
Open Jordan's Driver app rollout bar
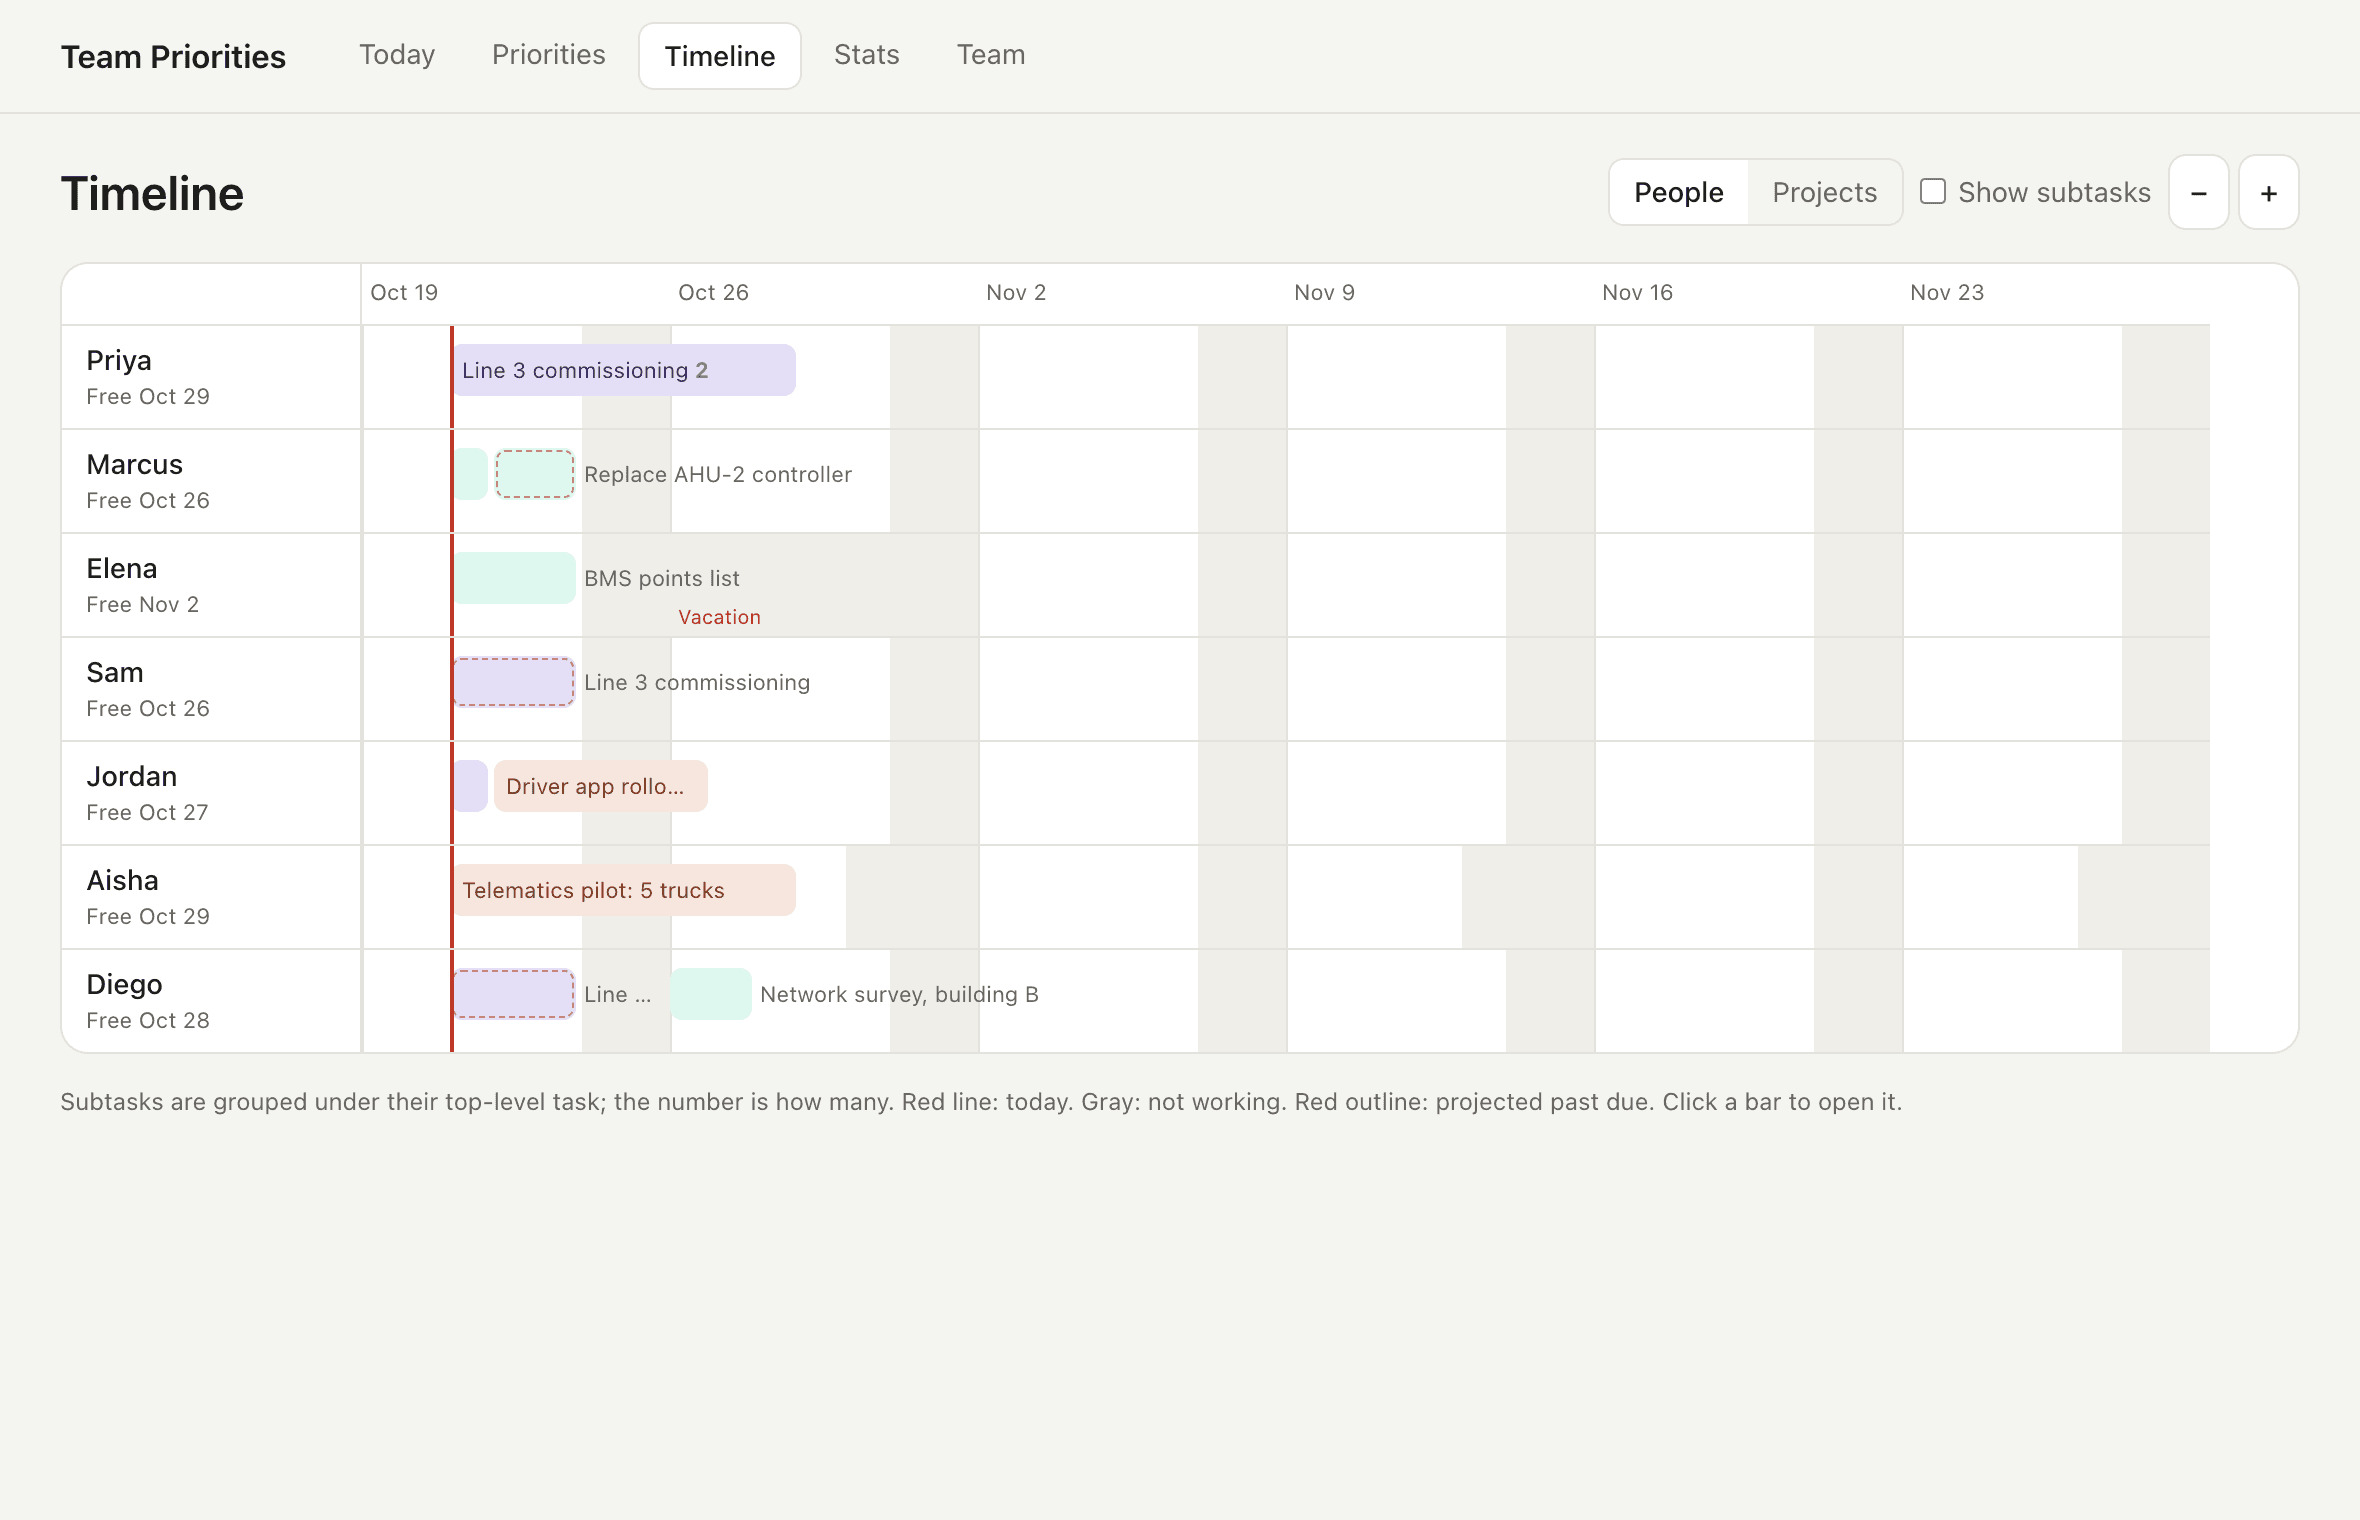[601, 786]
